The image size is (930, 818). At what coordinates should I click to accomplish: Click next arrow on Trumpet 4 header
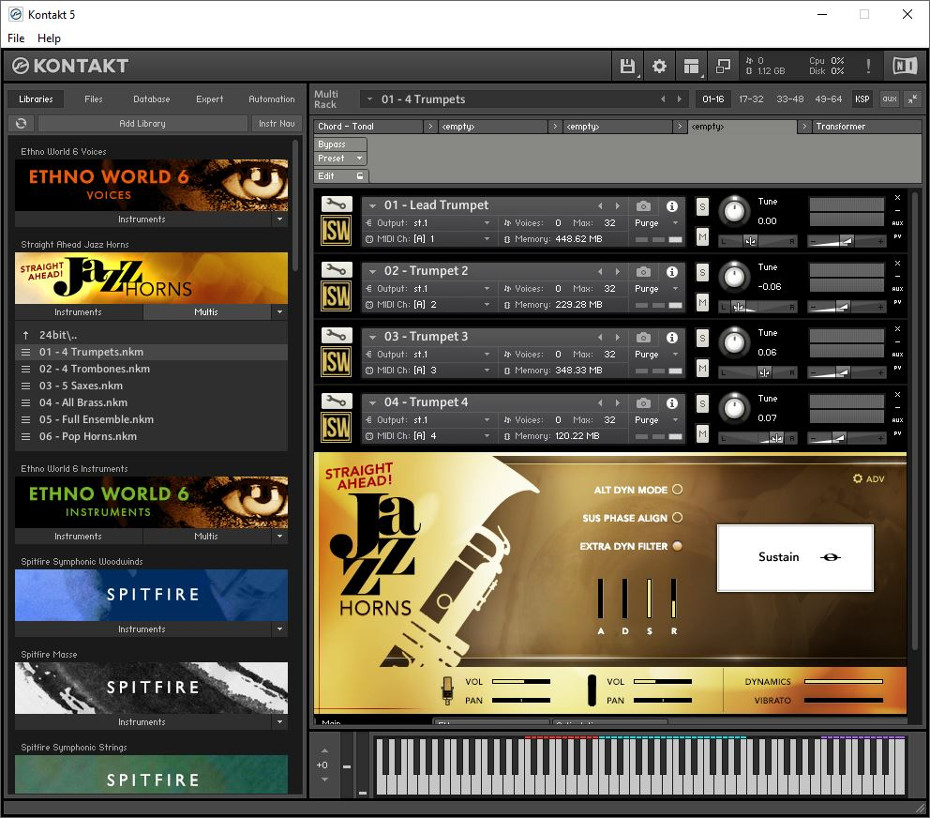coord(617,403)
